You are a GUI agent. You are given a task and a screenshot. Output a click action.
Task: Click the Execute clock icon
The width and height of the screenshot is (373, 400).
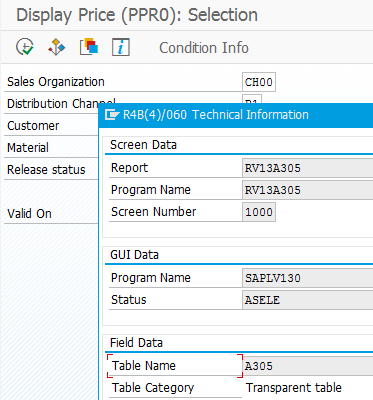point(25,47)
